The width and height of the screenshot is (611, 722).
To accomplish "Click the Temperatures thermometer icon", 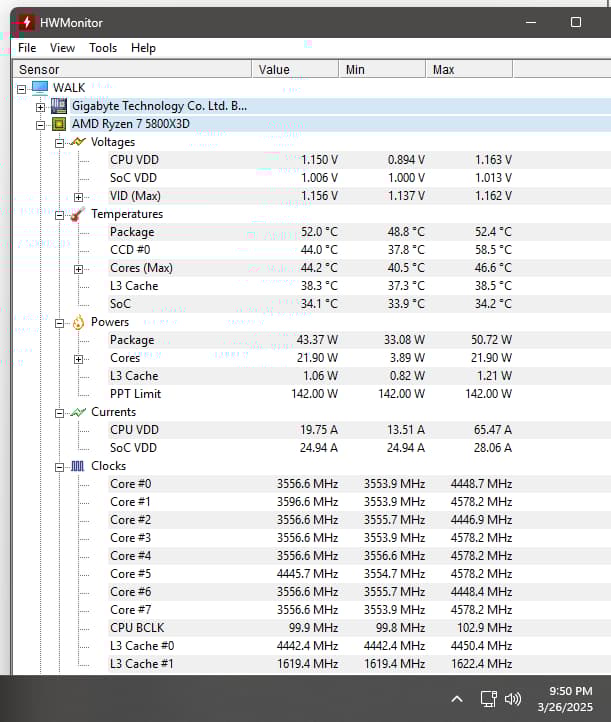I will (x=78, y=214).
